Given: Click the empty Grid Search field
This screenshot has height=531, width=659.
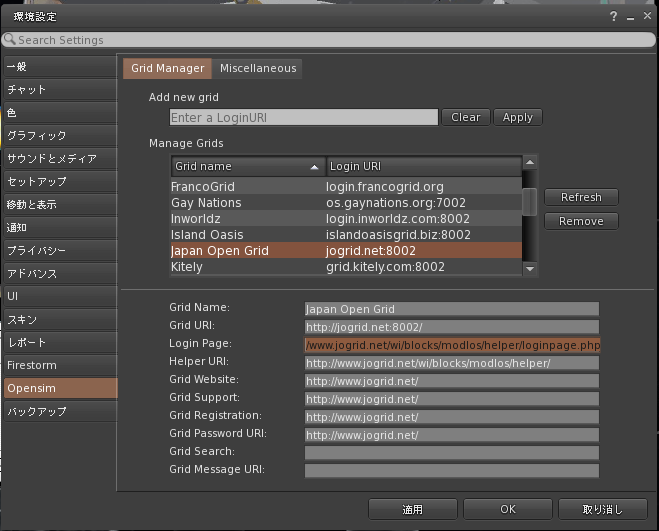Looking at the screenshot, I should [x=452, y=453].
